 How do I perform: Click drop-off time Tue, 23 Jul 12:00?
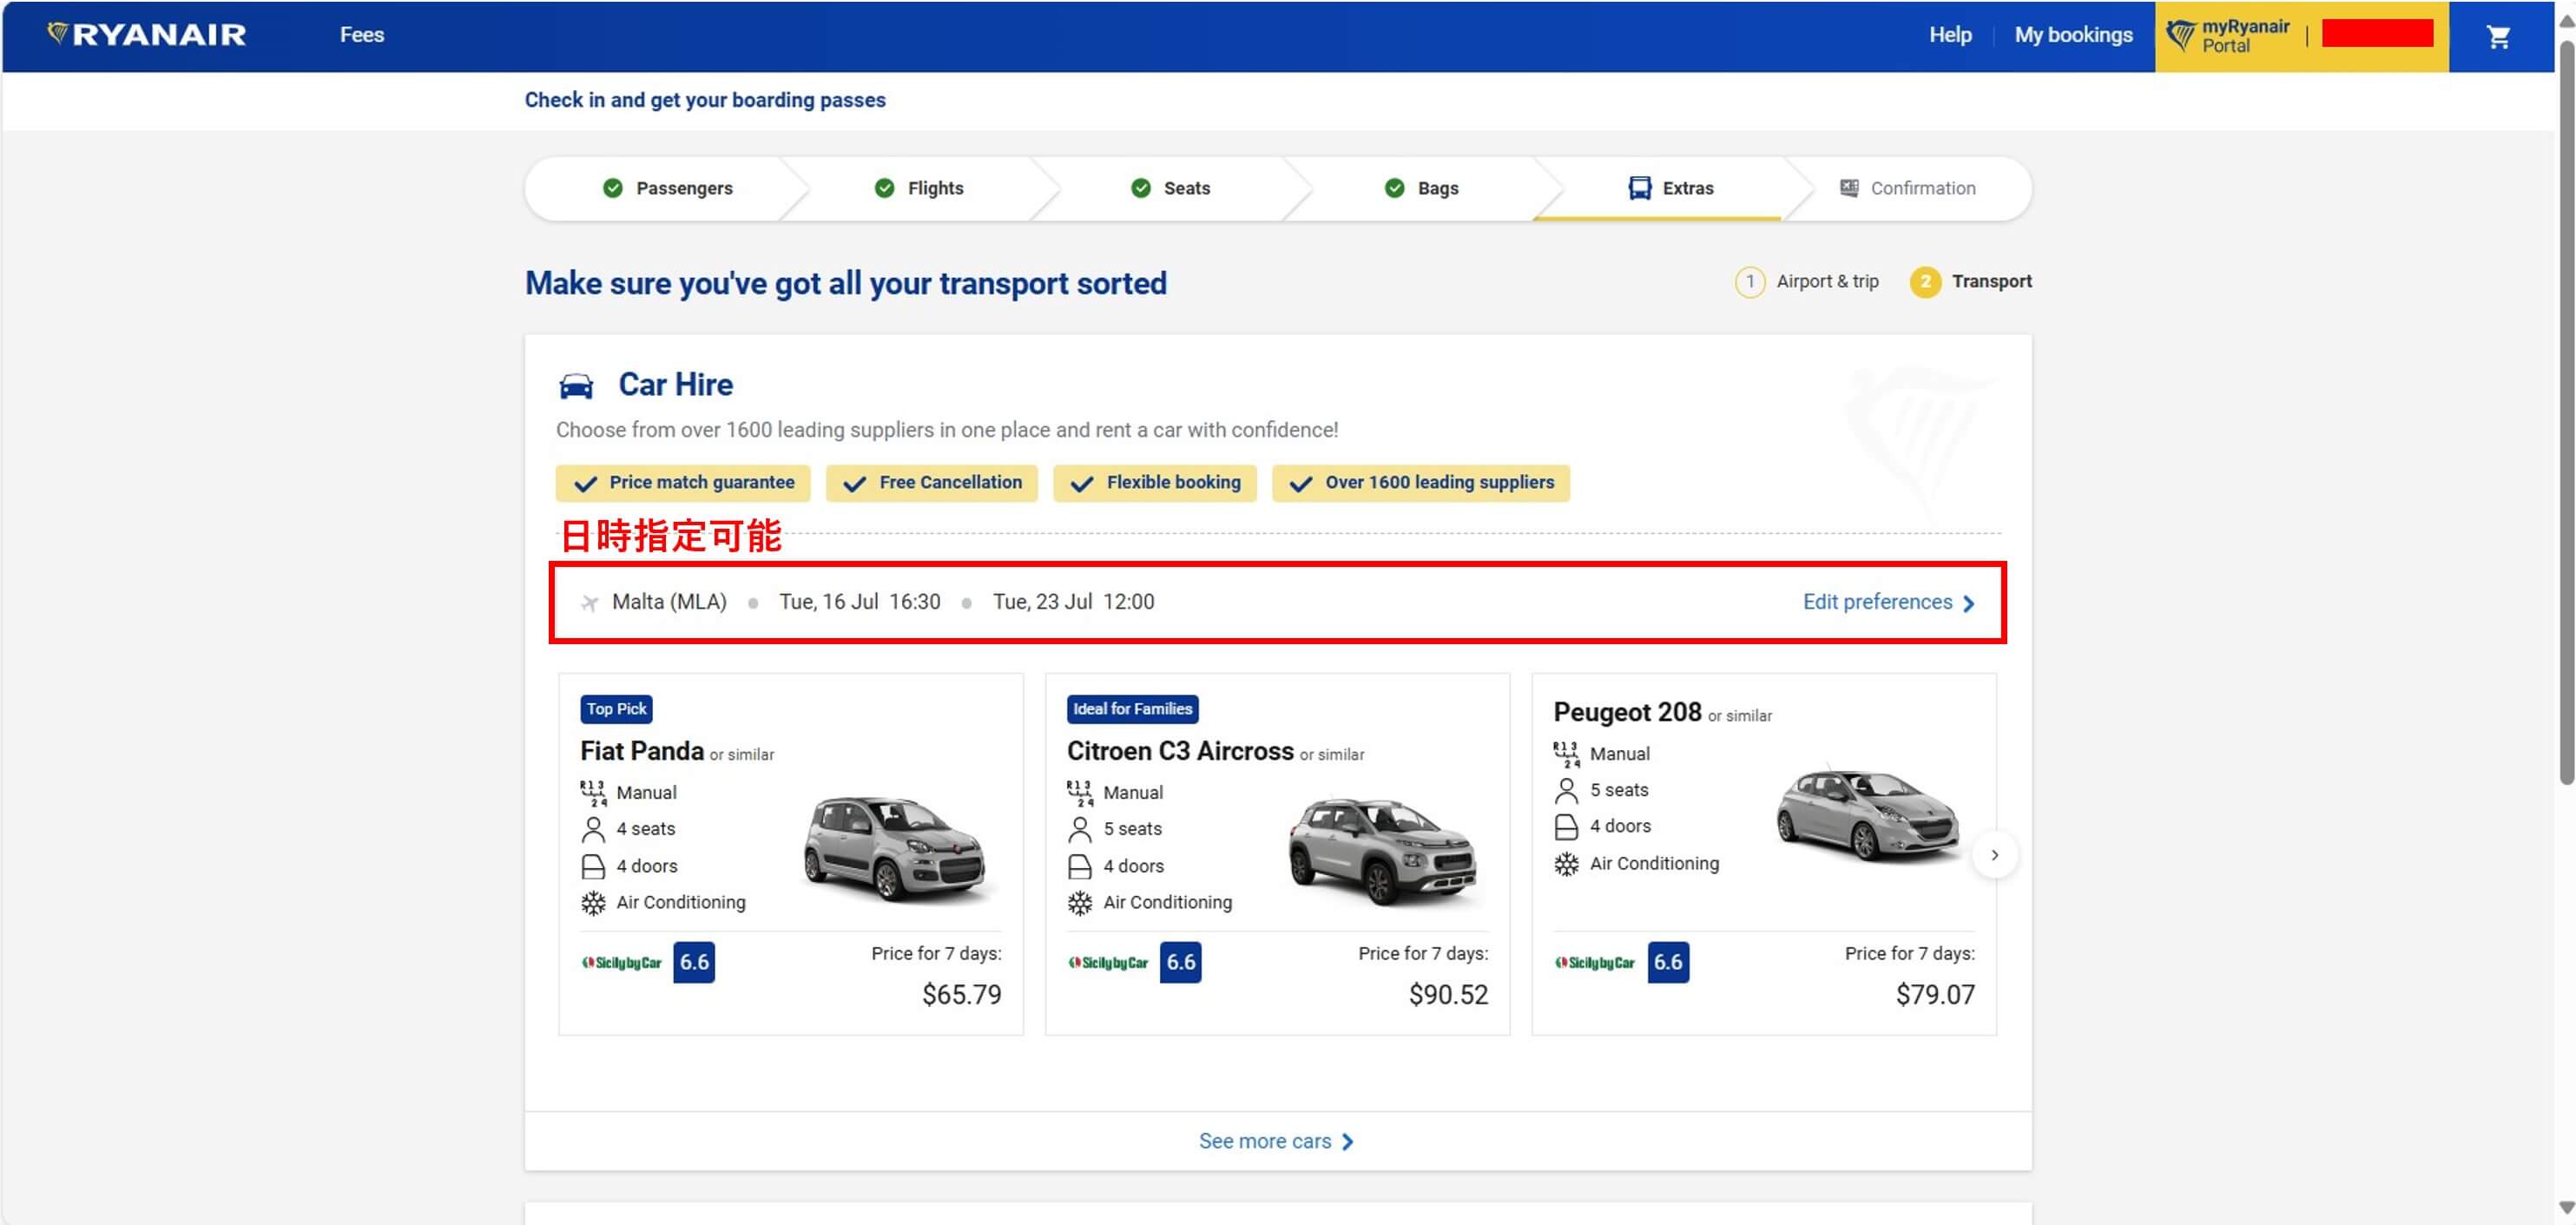(1073, 602)
